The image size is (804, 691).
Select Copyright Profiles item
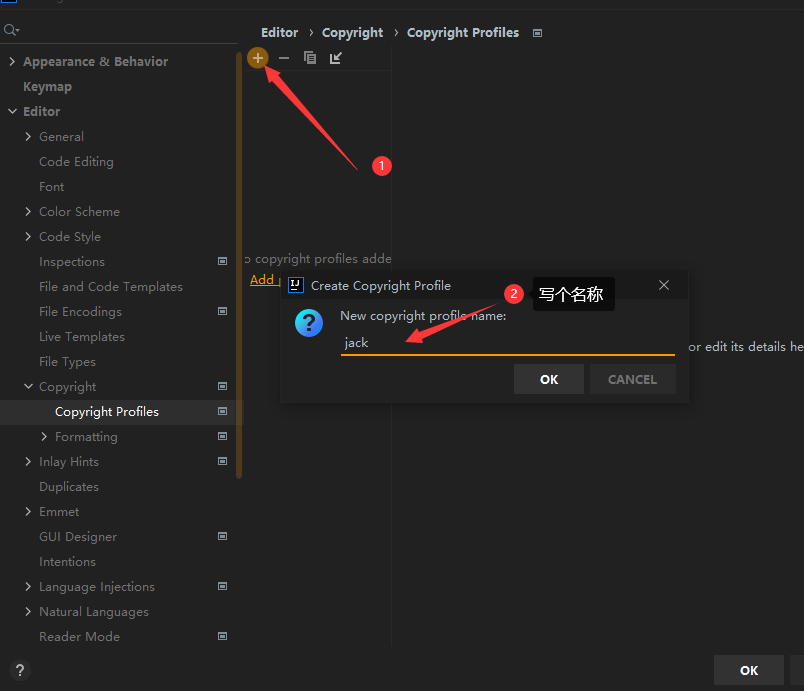pos(107,412)
